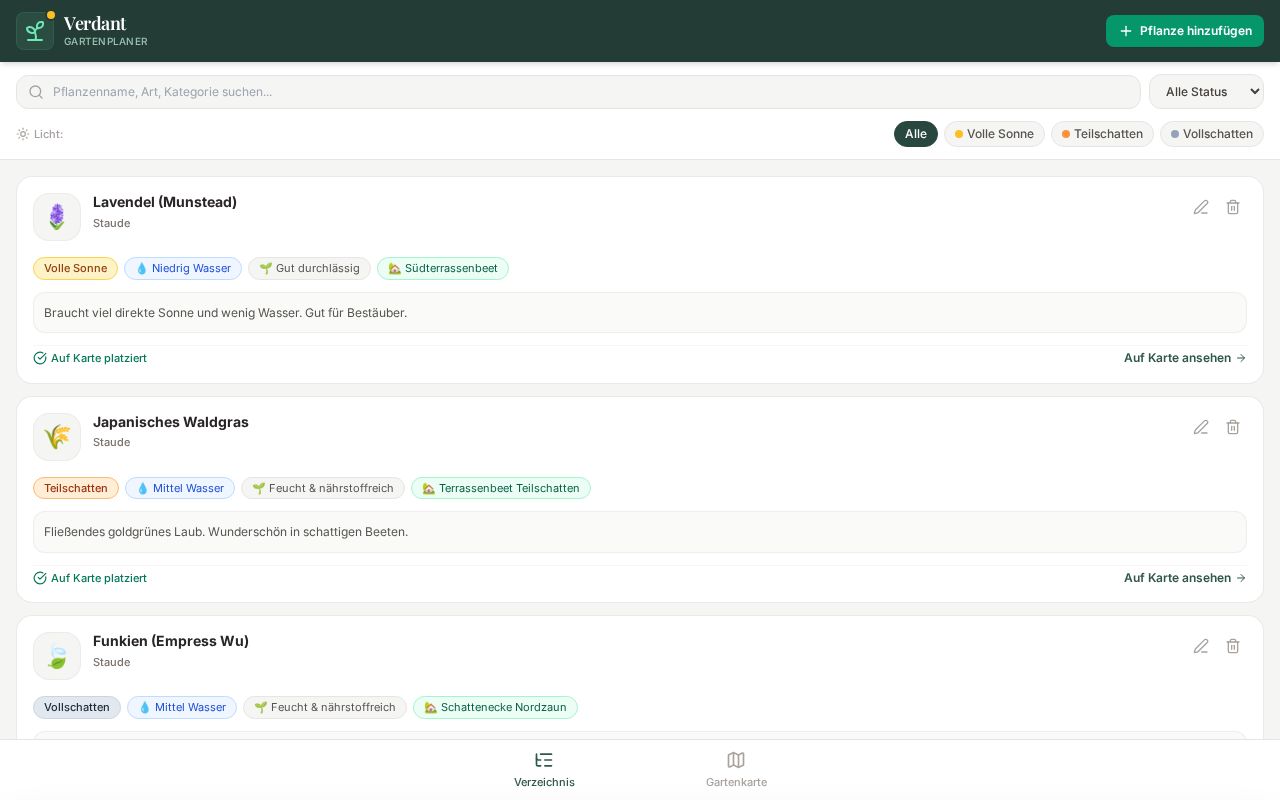
Task: Switch to the Verzeichnis tab
Action: (x=544, y=770)
